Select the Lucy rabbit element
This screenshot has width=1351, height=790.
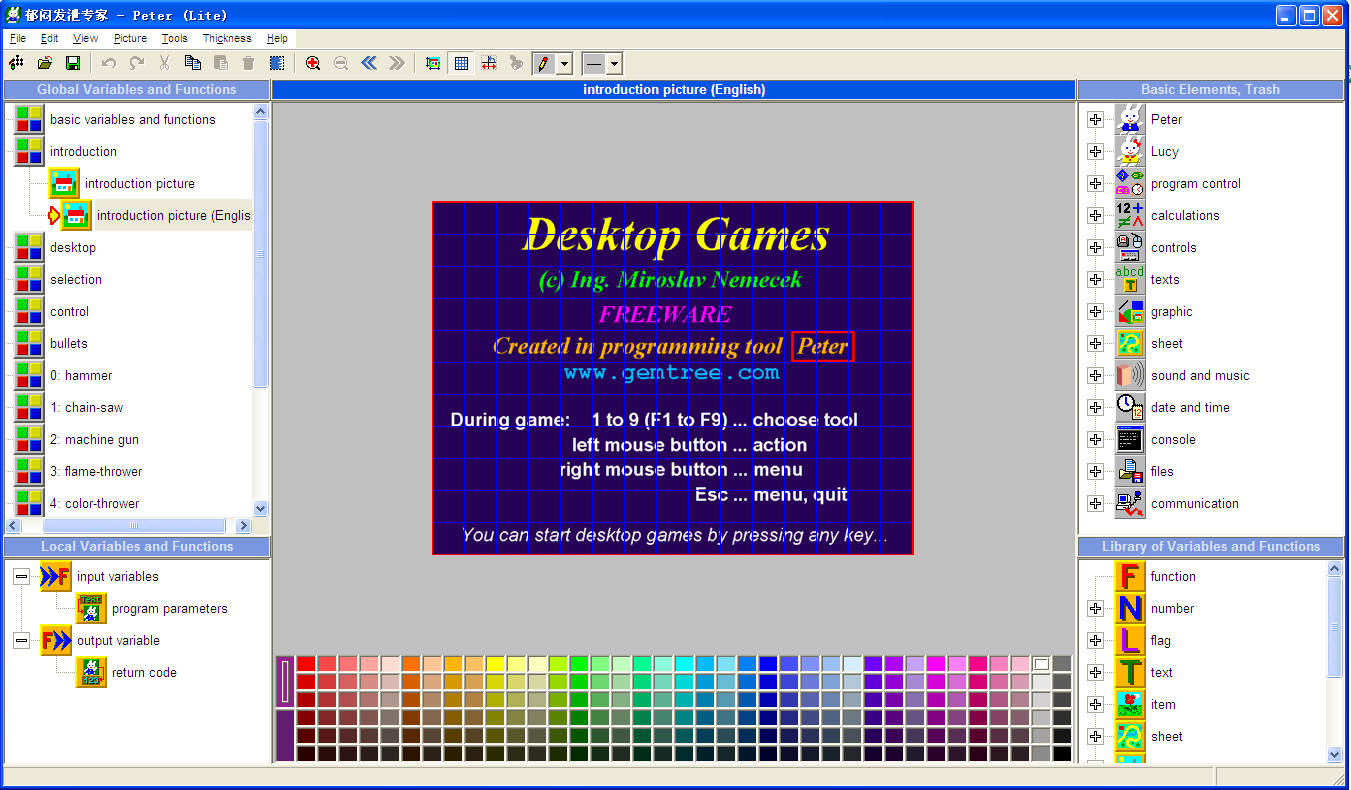coord(1164,151)
